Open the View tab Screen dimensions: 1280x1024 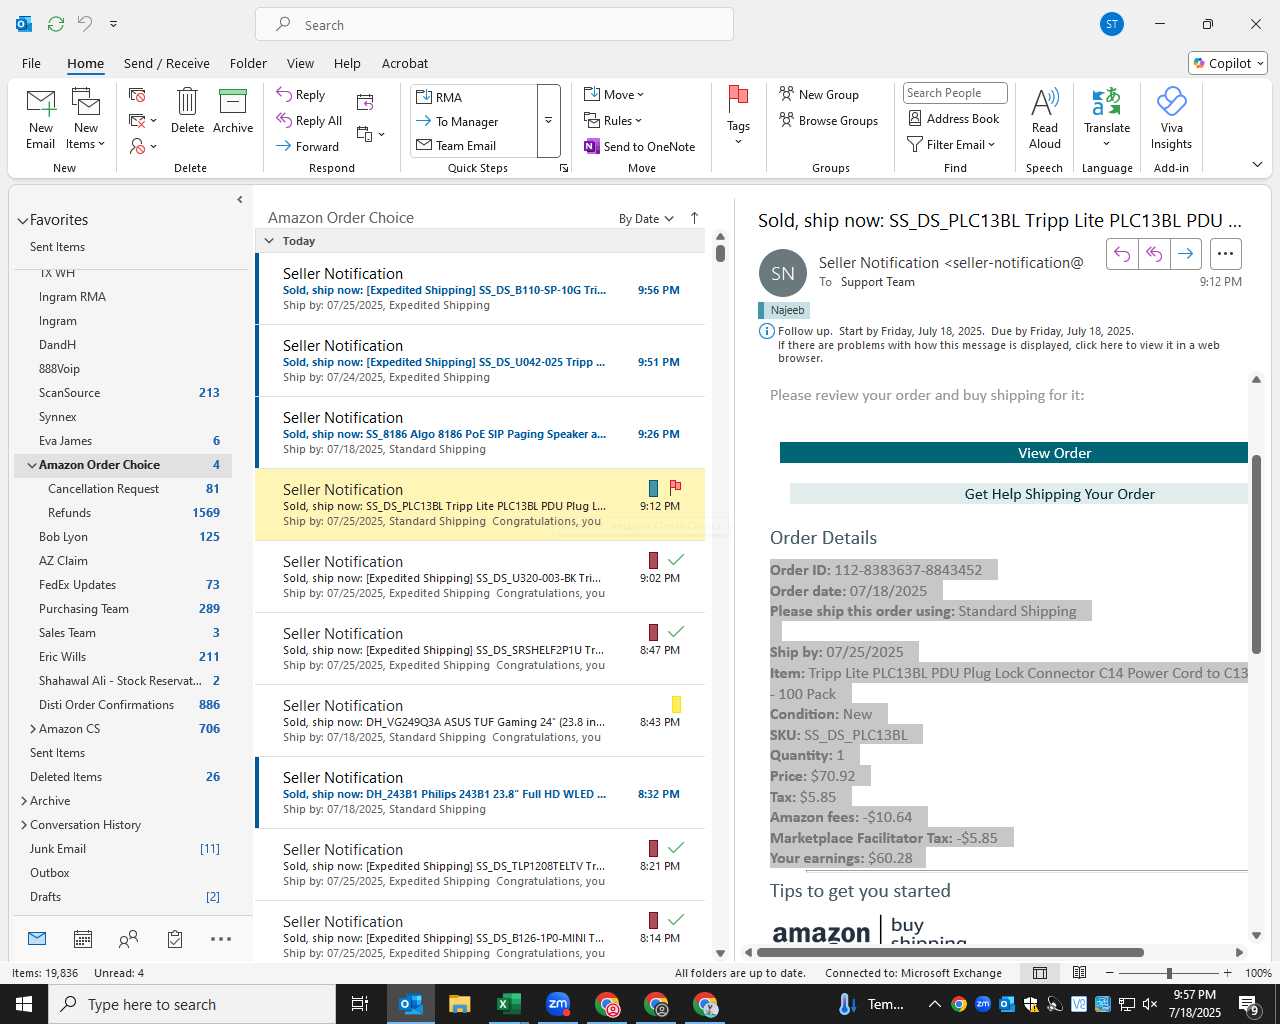point(300,63)
